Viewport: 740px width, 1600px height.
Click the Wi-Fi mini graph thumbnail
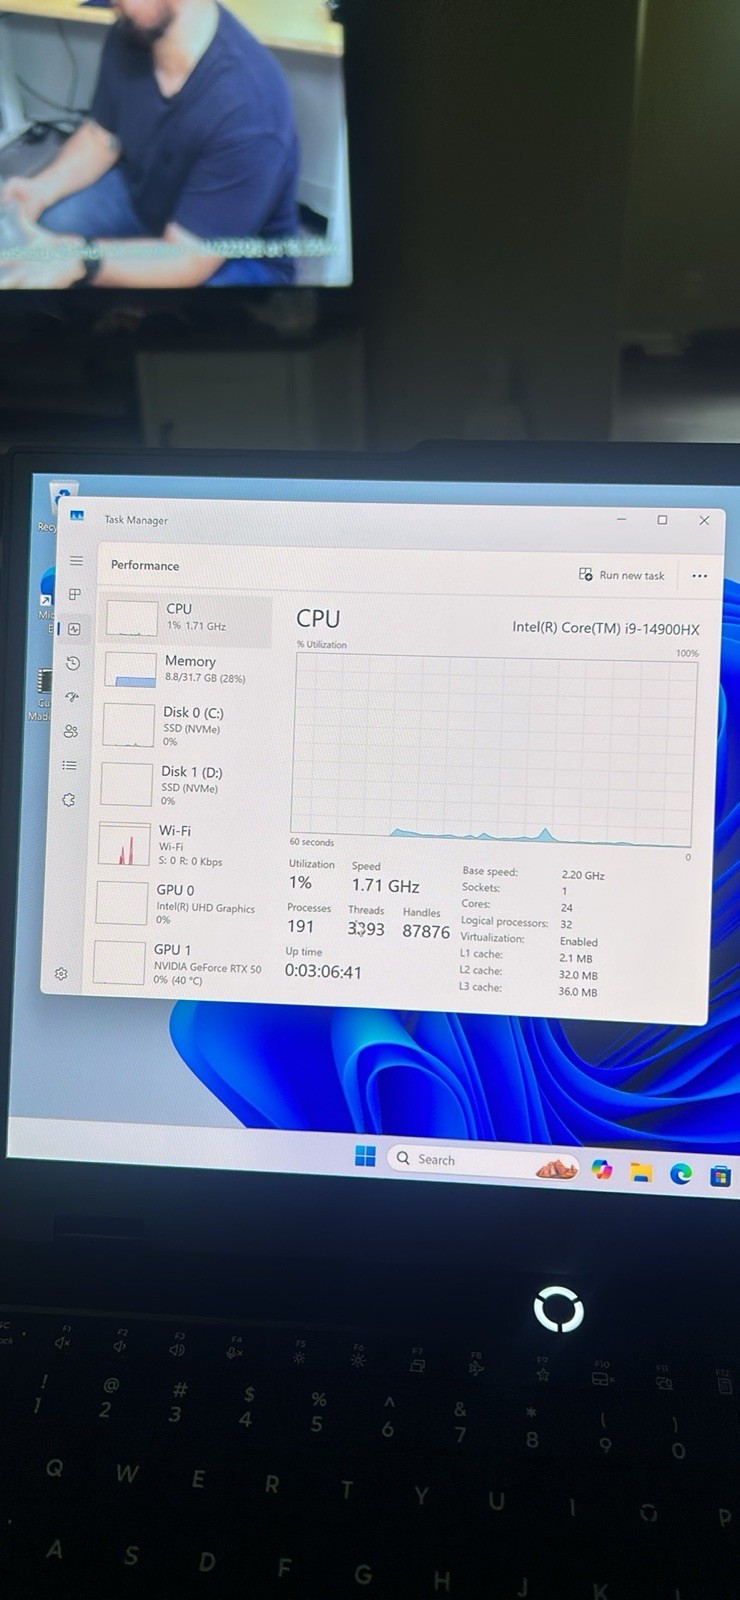pyautogui.click(x=124, y=844)
